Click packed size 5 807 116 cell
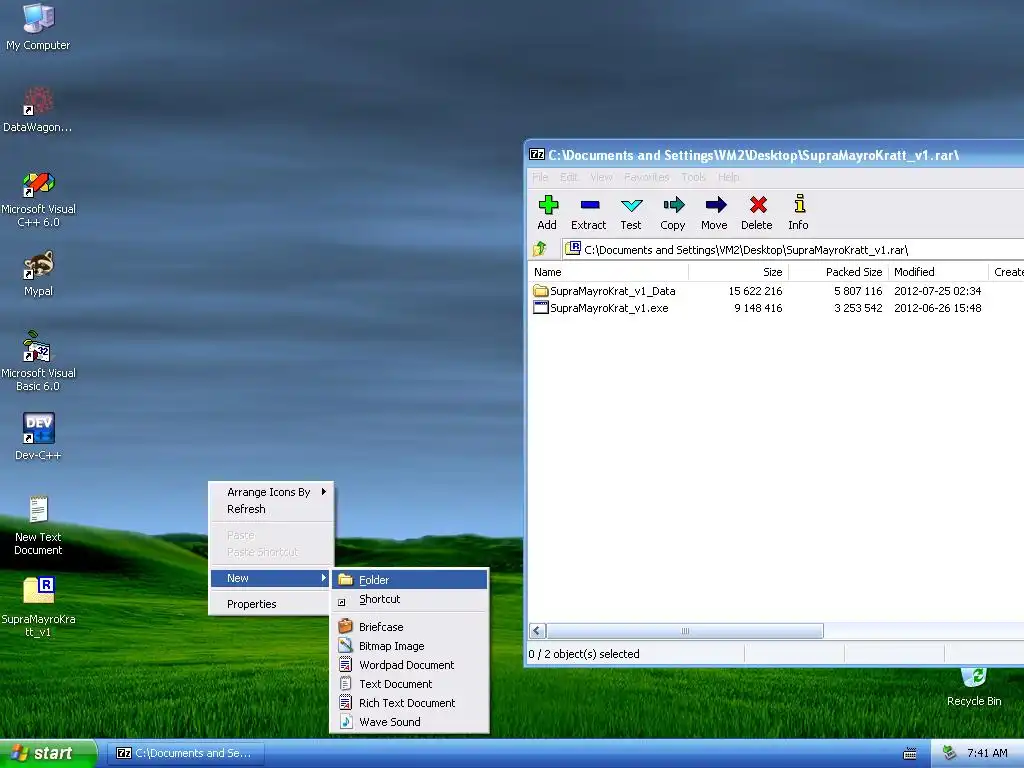Image resolution: width=1024 pixels, height=768 pixels. point(857,291)
